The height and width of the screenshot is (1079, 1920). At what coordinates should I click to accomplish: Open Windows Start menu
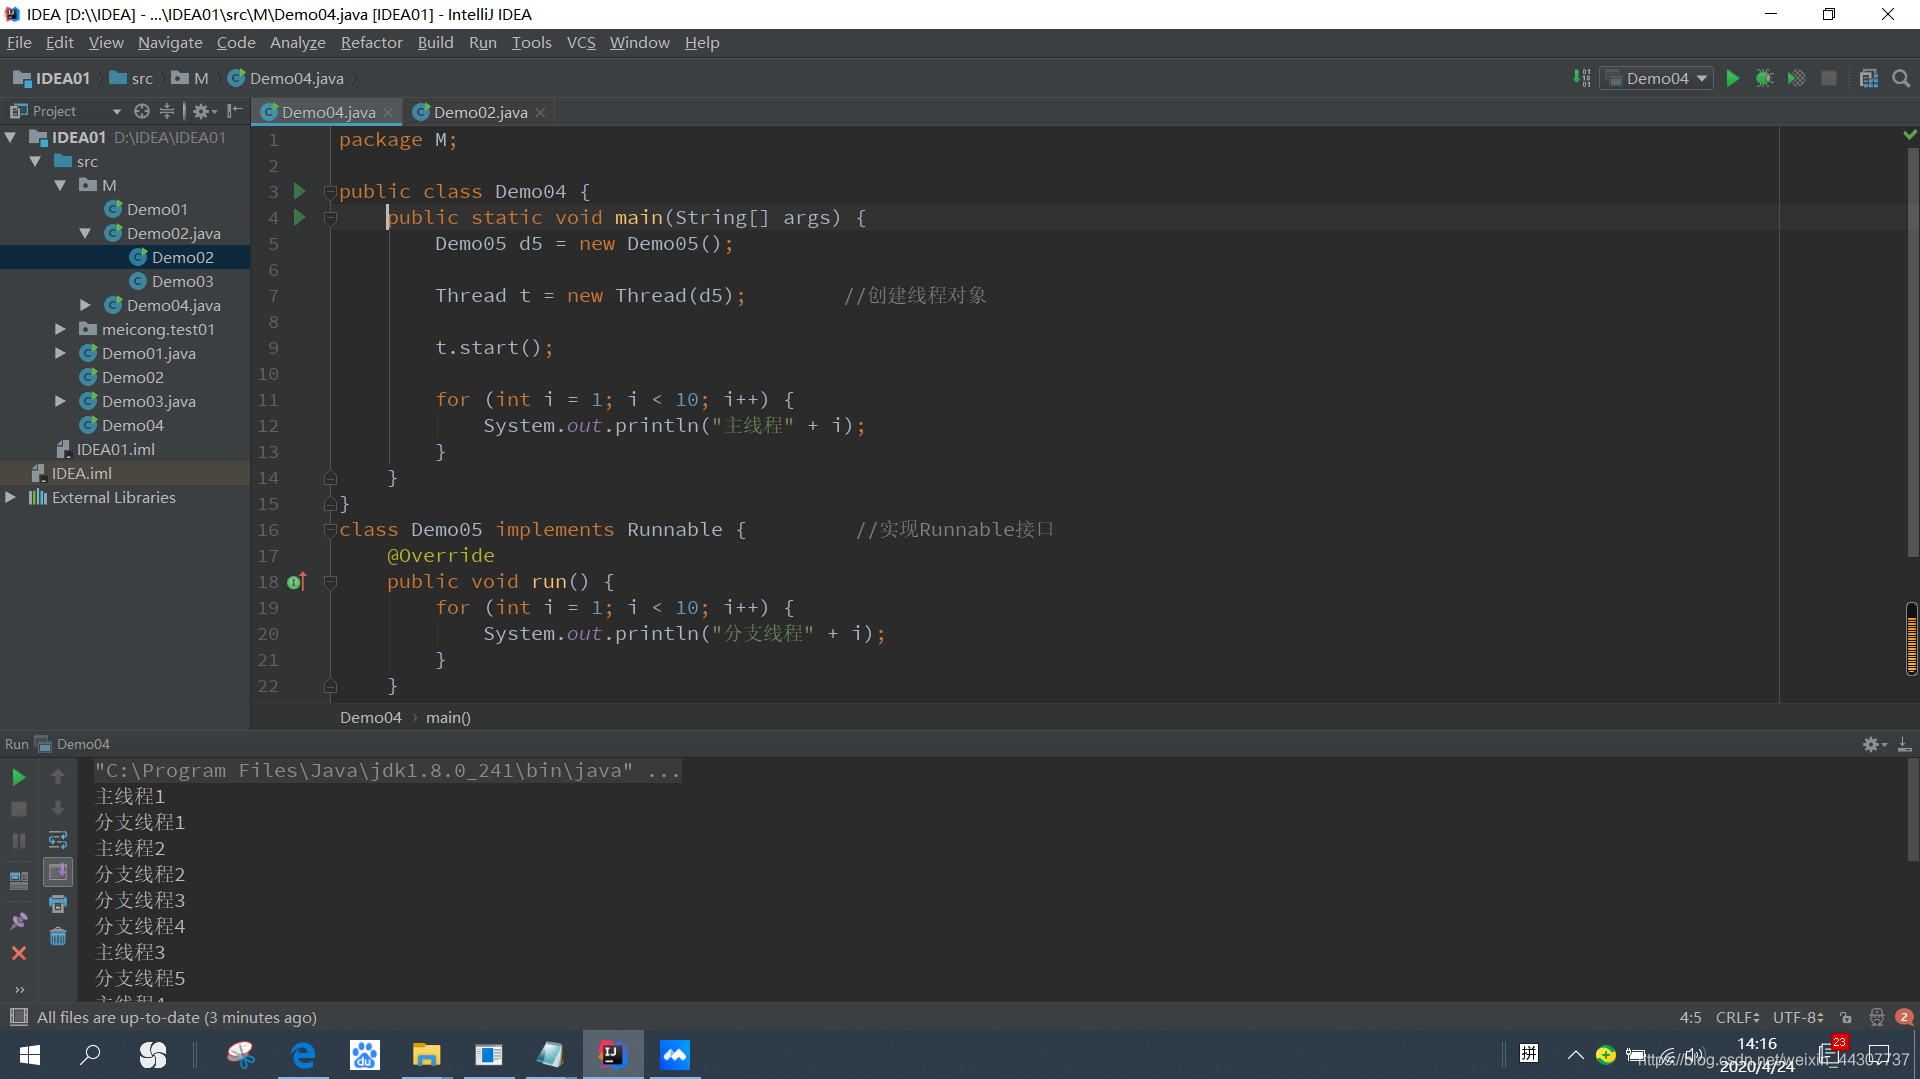30,1055
